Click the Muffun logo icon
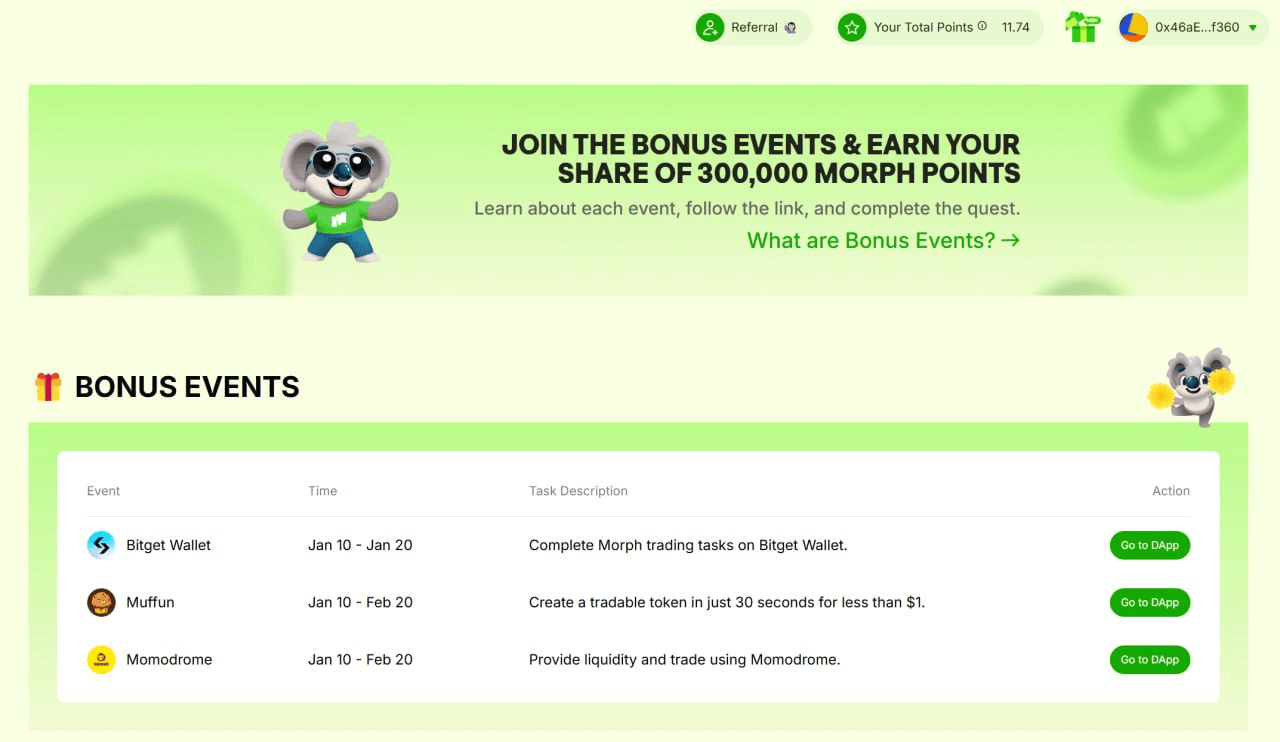 click(101, 602)
